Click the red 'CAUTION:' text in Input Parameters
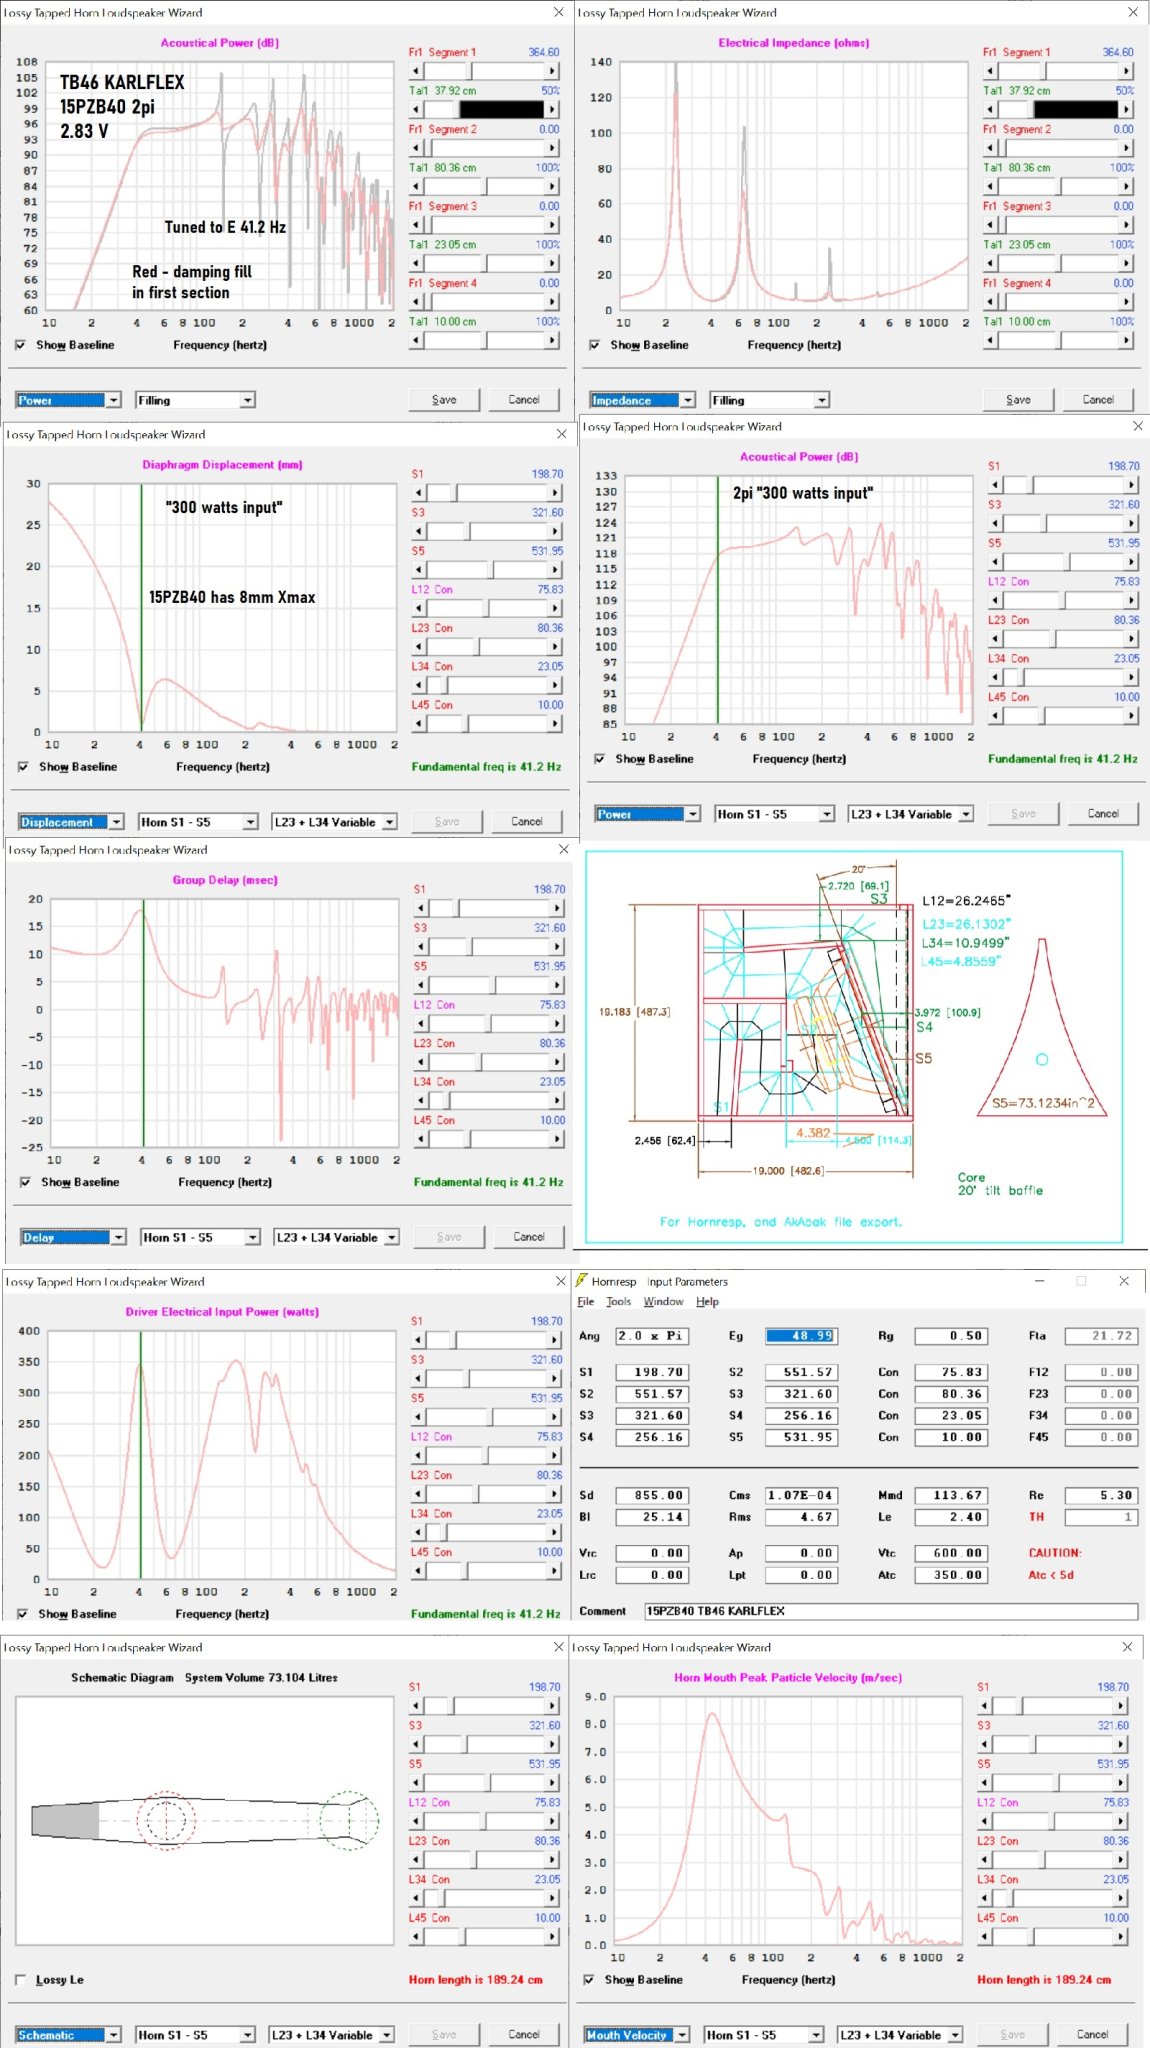The width and height of the screenshot is (1150, 2048). (1055, 1553)
